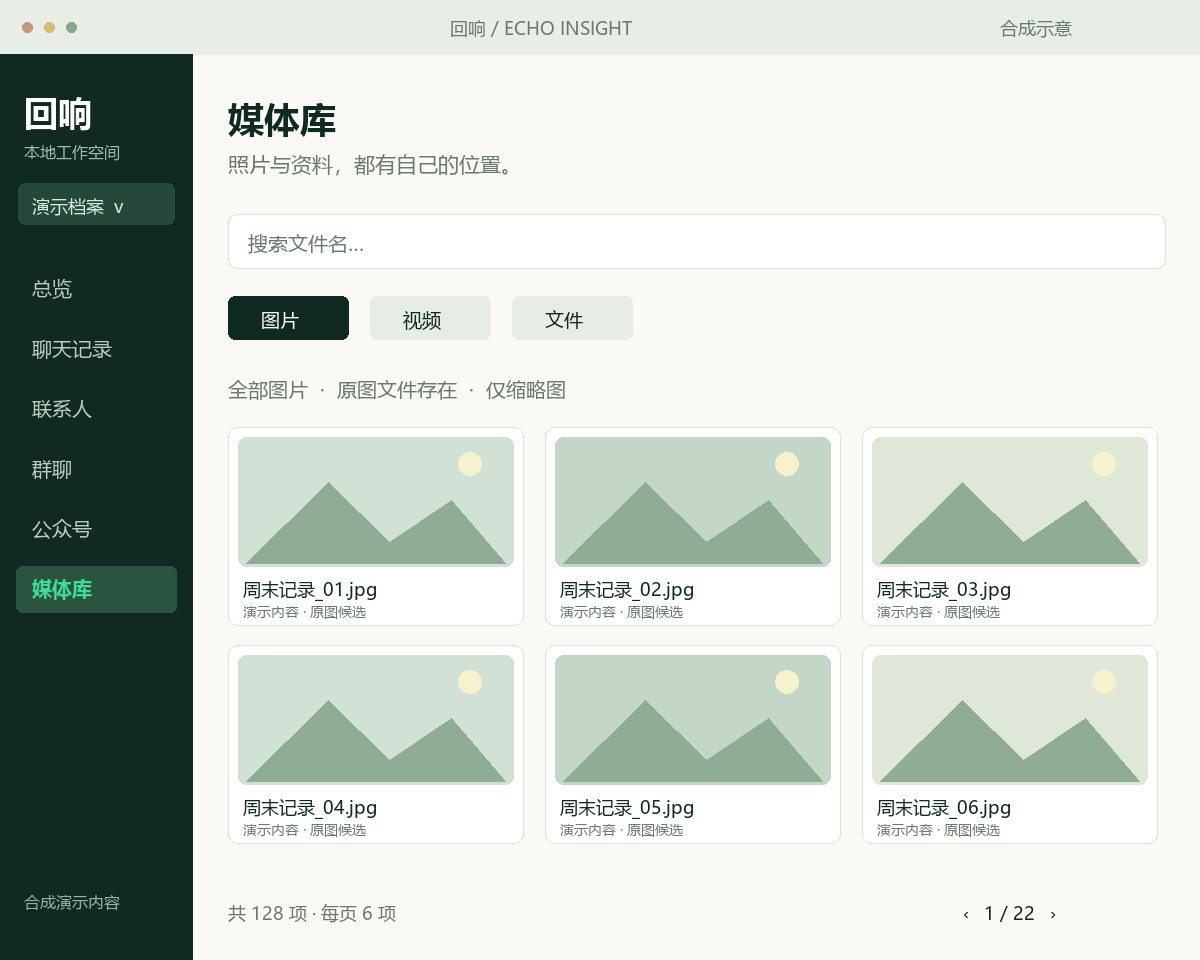Navigate to 公众号 in the sidebar

(x=62, y=529)
